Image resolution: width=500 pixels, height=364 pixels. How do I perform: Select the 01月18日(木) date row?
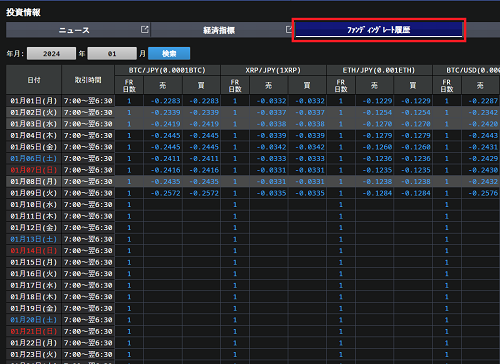tap(34, 297)
